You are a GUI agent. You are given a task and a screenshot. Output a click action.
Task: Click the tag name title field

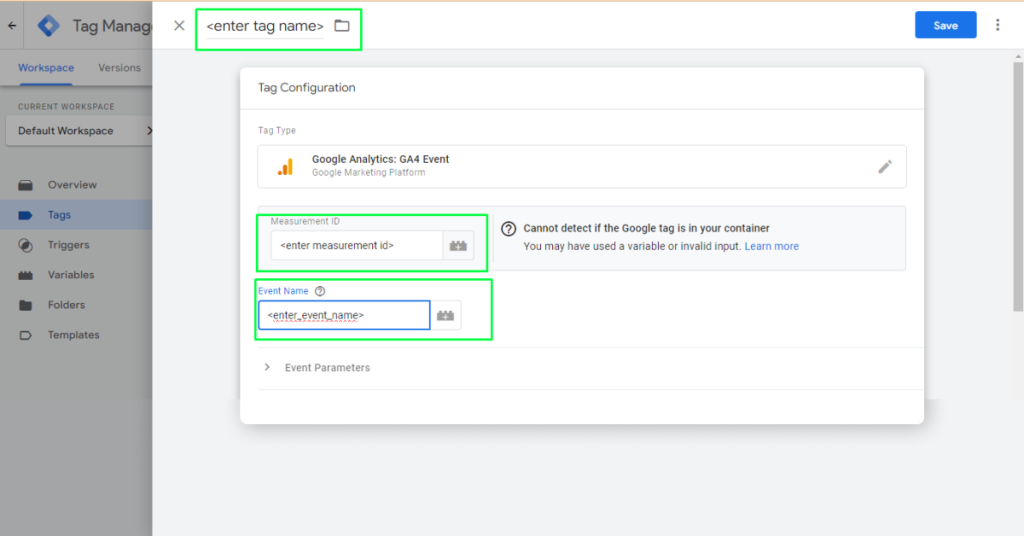point(265,26)
